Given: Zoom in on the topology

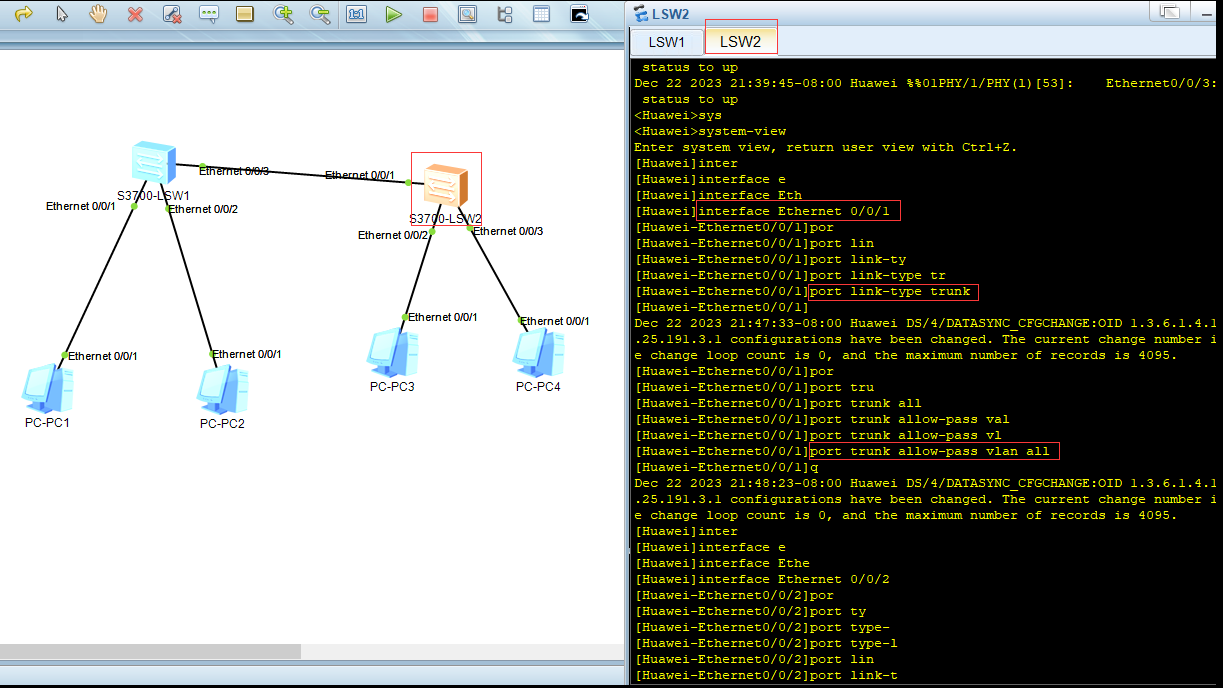Looking at the screenshot, I should tap(283, 14).
